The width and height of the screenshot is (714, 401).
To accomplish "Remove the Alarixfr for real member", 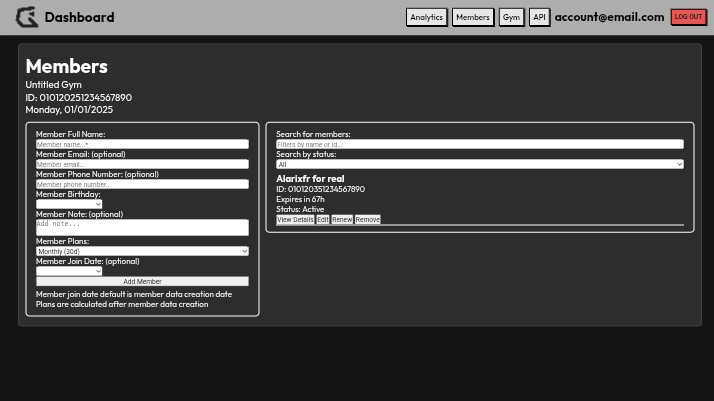I will (367, 219).
